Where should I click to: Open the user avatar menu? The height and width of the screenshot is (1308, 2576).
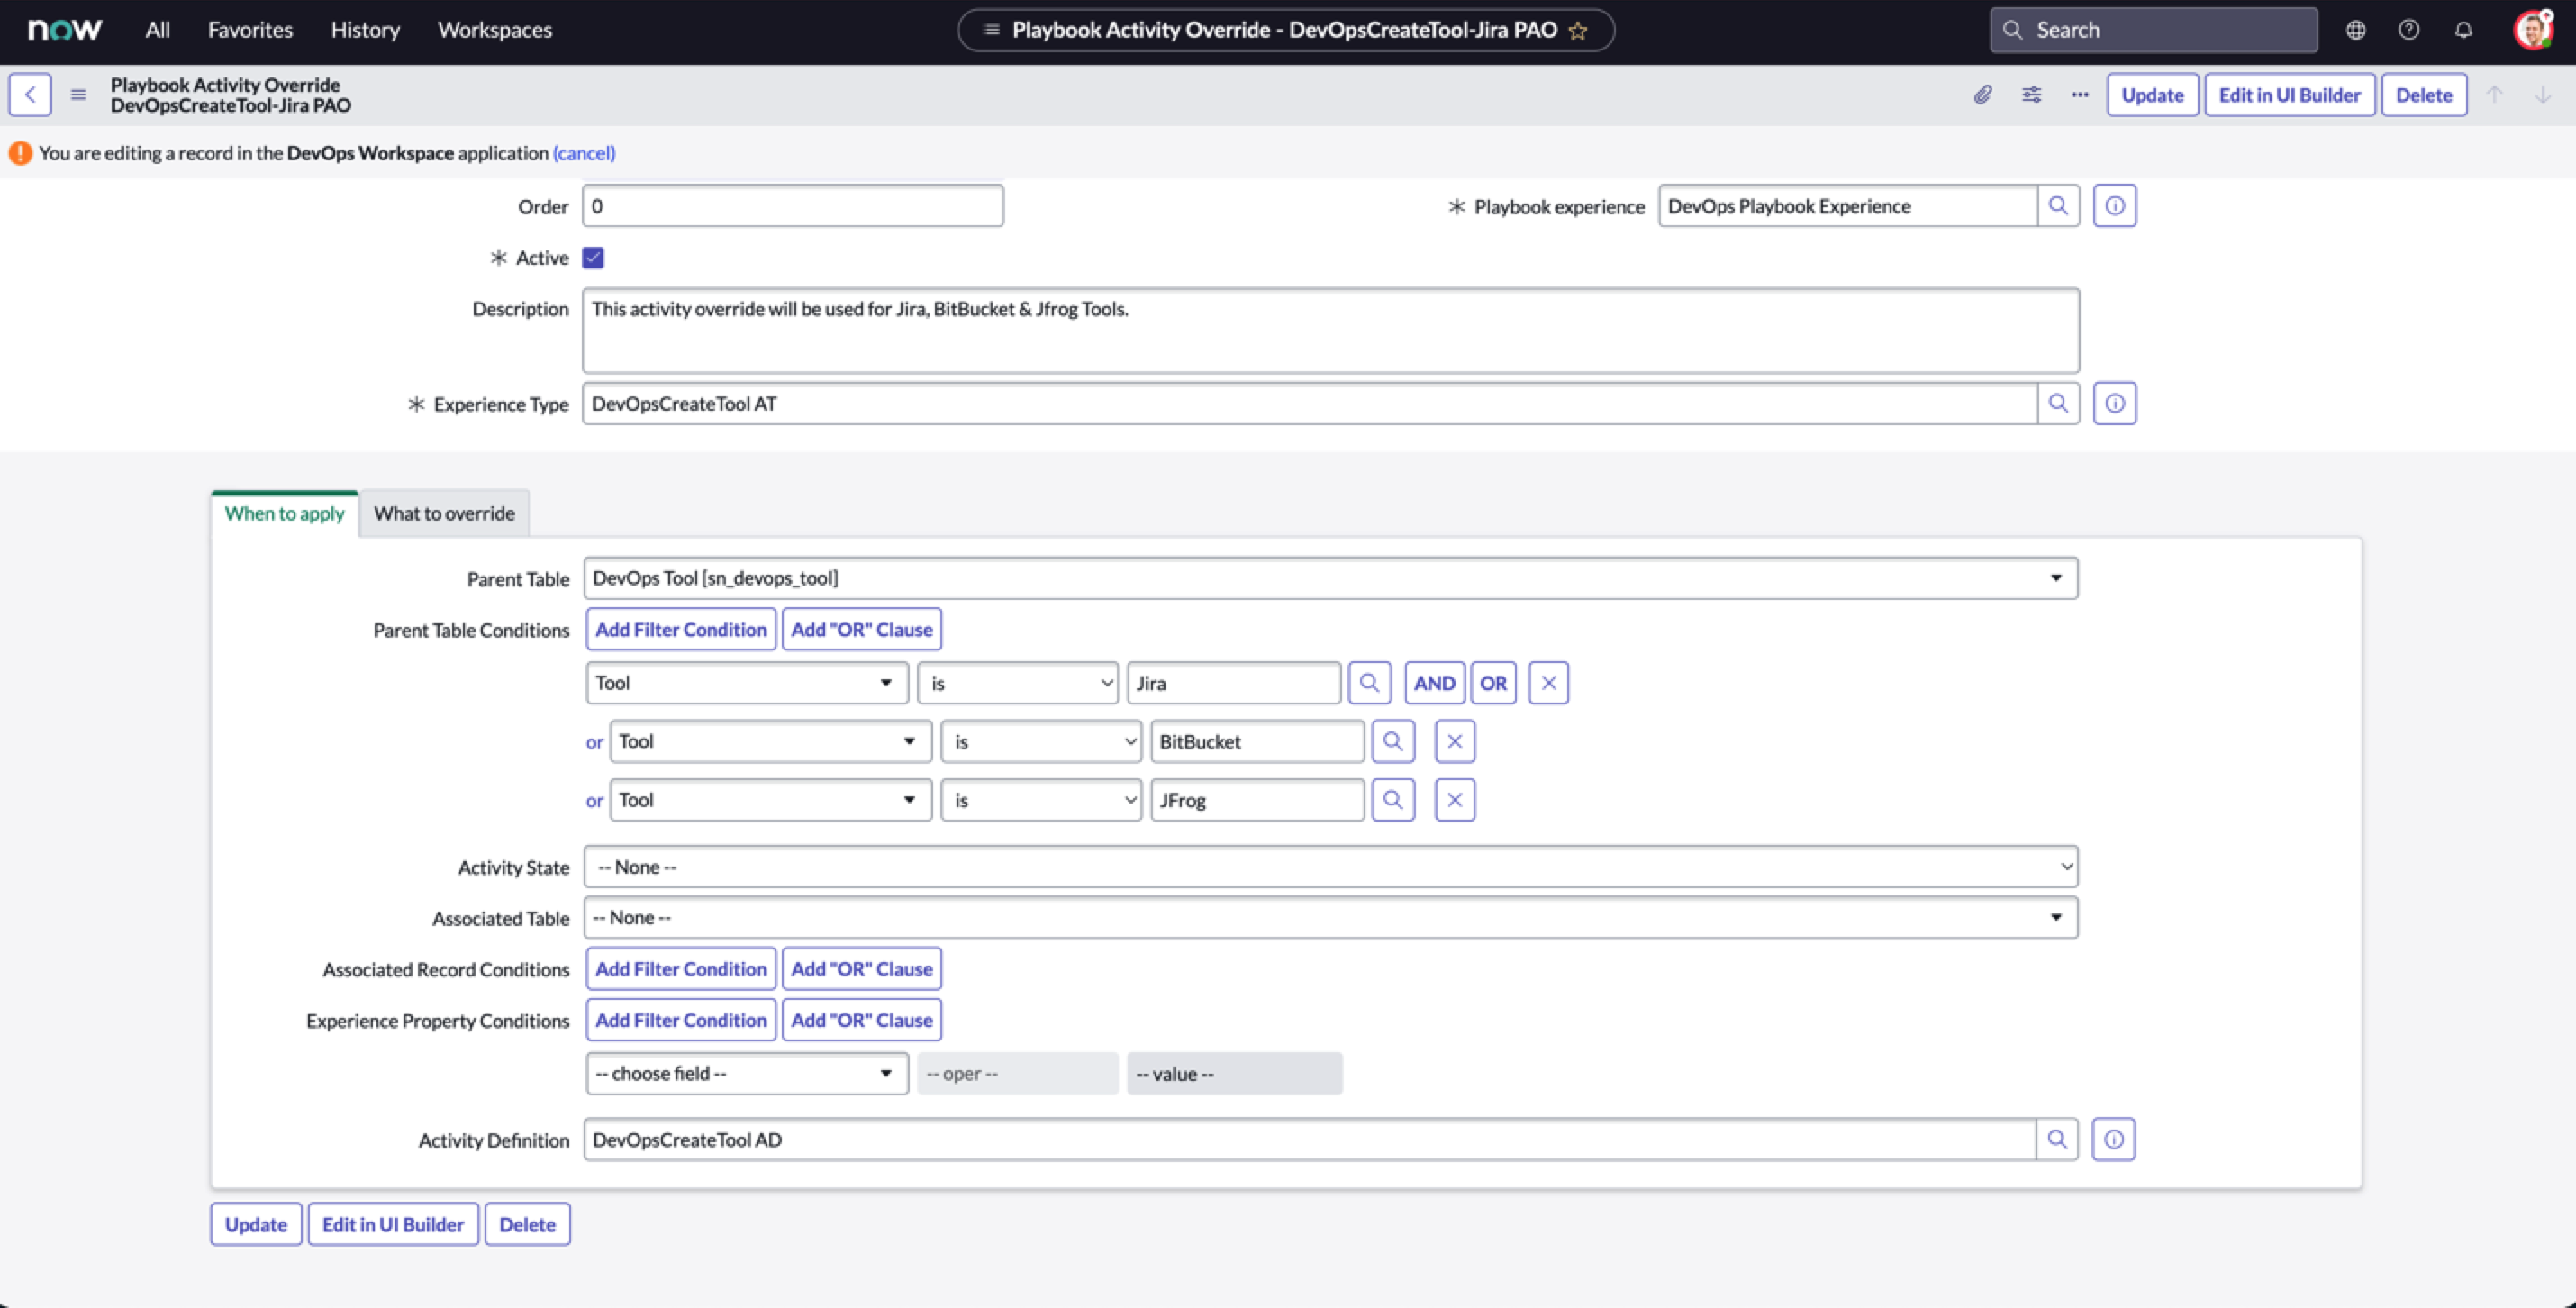point(2533,30)
